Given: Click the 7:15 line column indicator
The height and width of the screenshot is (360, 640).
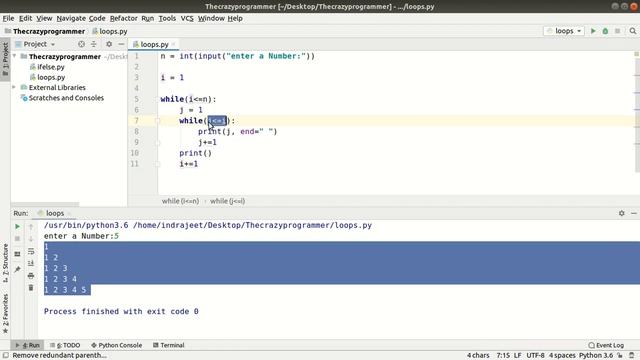Looking at the screenshot, I should tap(503, 356).
